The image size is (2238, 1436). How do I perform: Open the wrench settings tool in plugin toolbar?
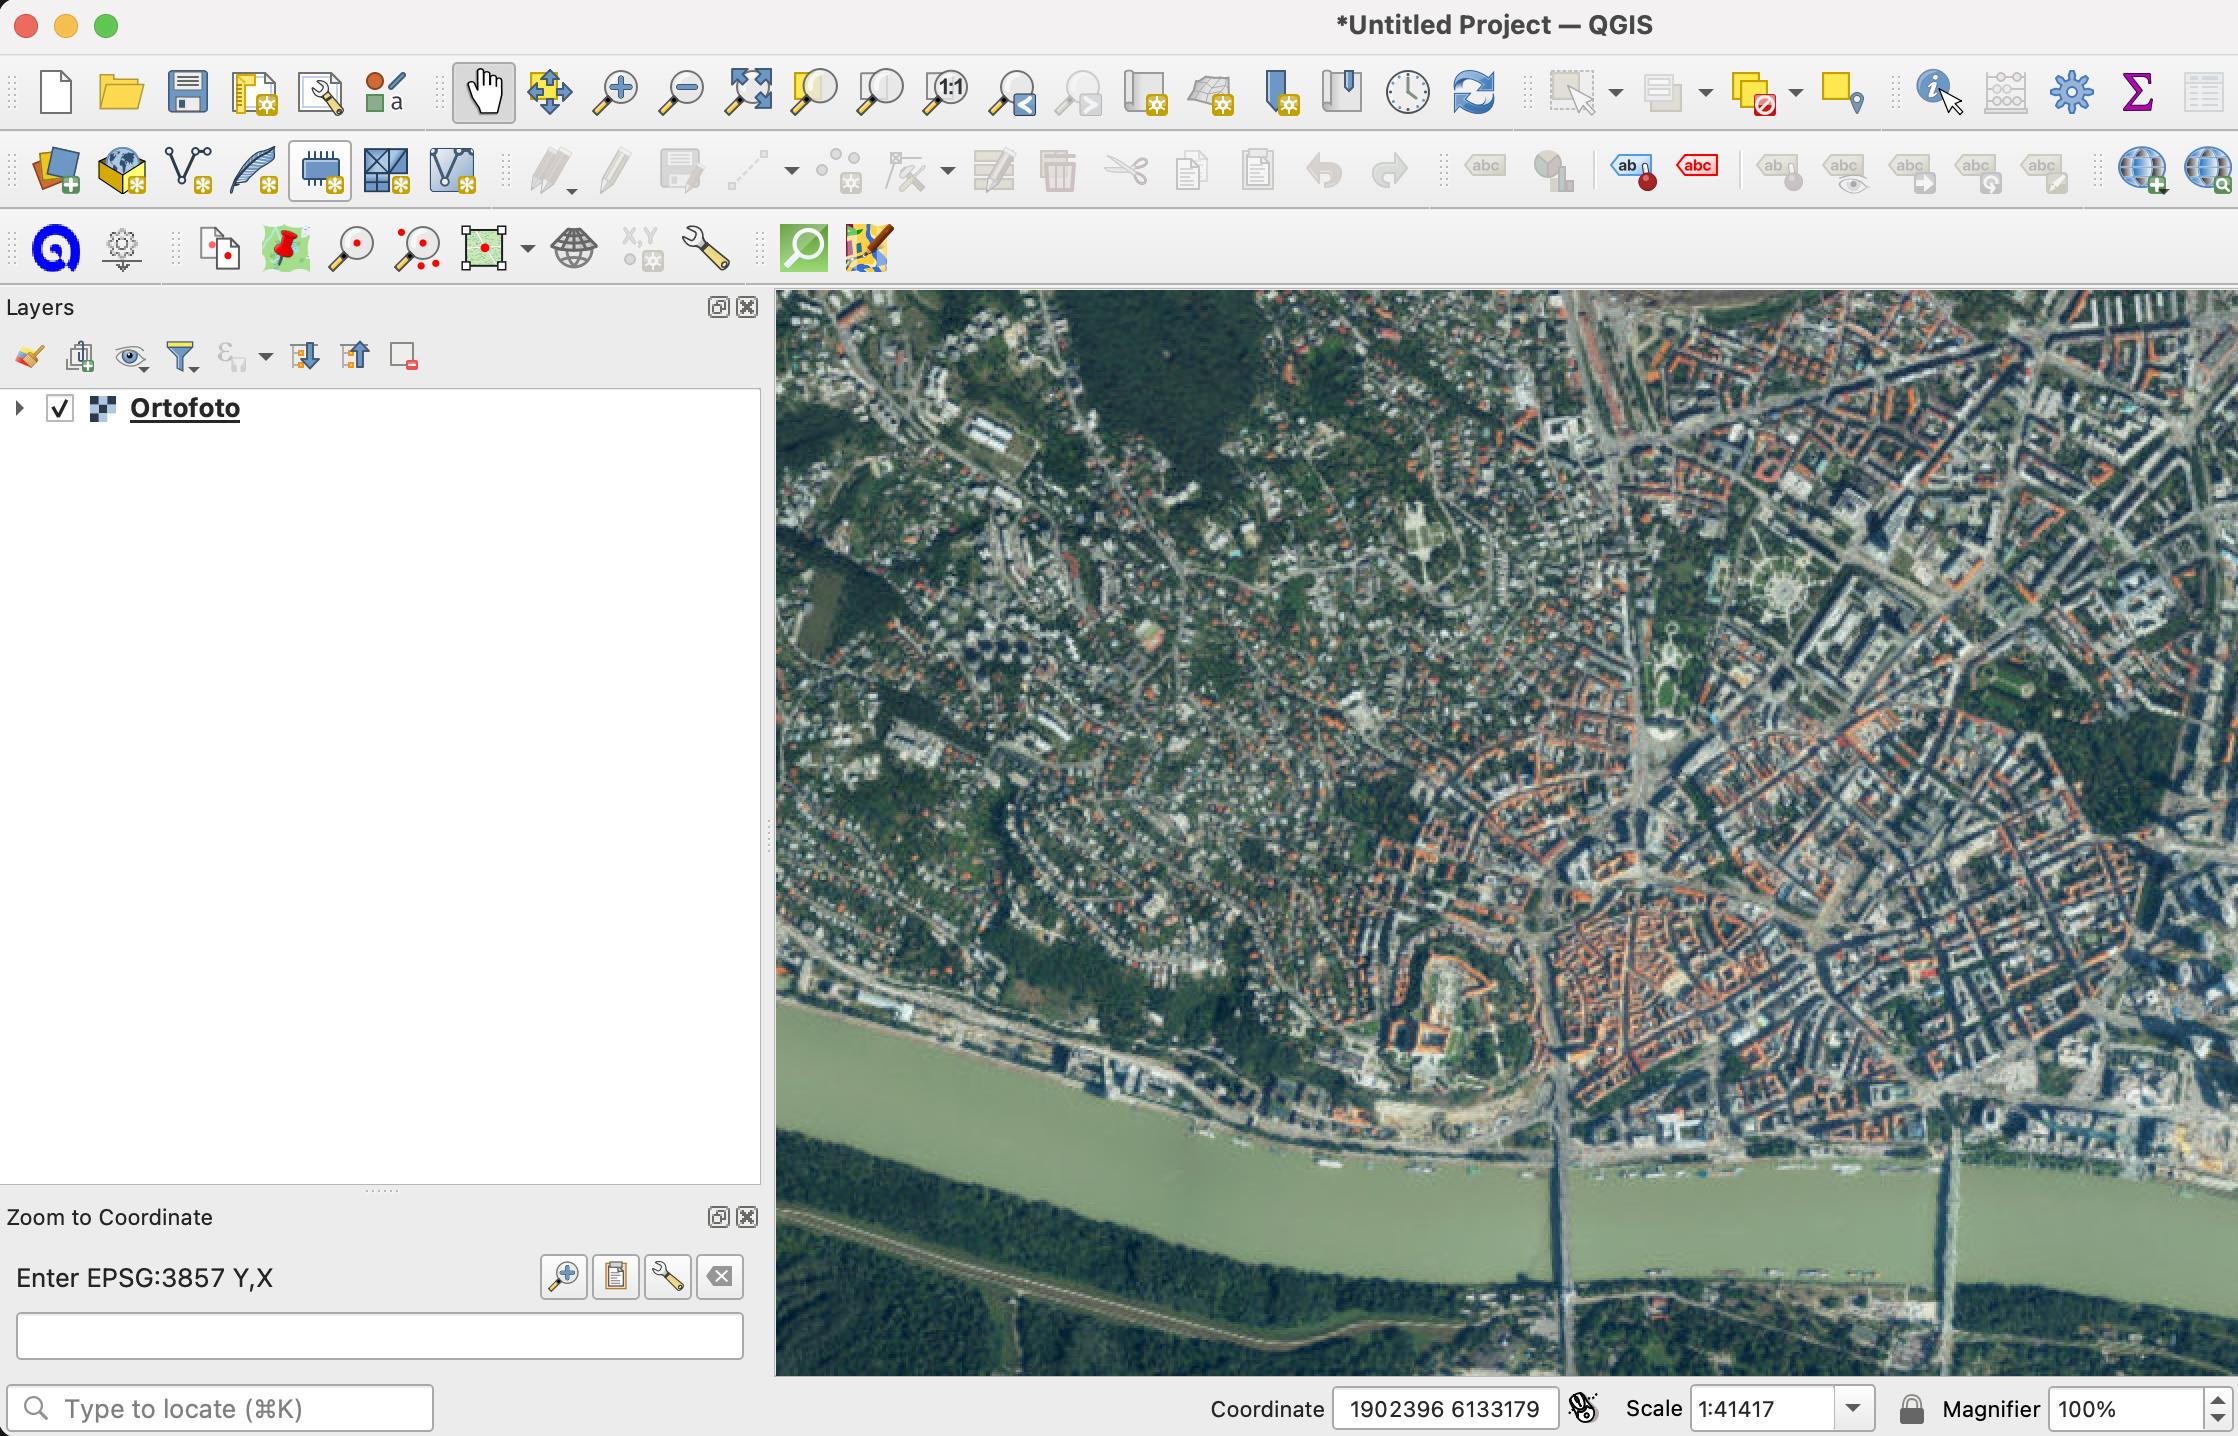pyautogui.click(x=706, y=248)
